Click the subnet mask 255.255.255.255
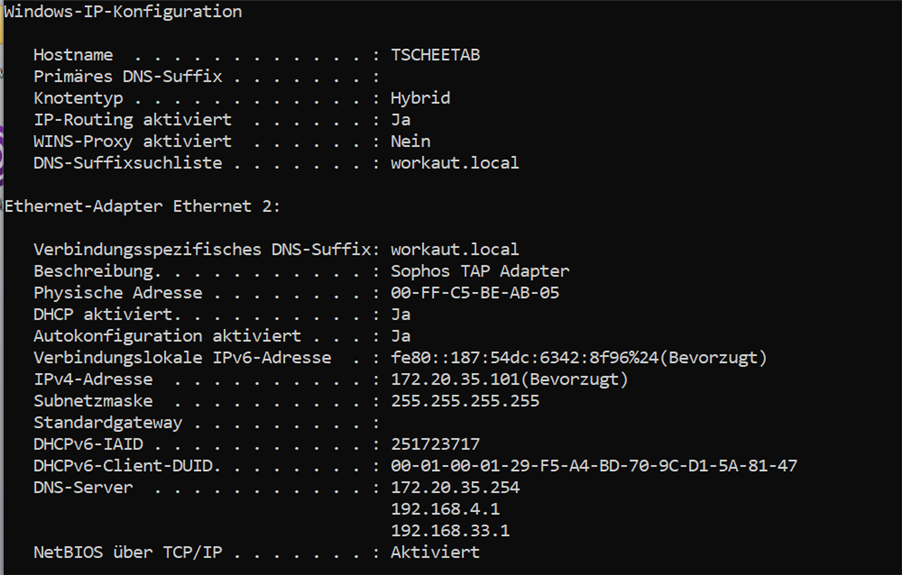902x575 pixels. (465, 401)
